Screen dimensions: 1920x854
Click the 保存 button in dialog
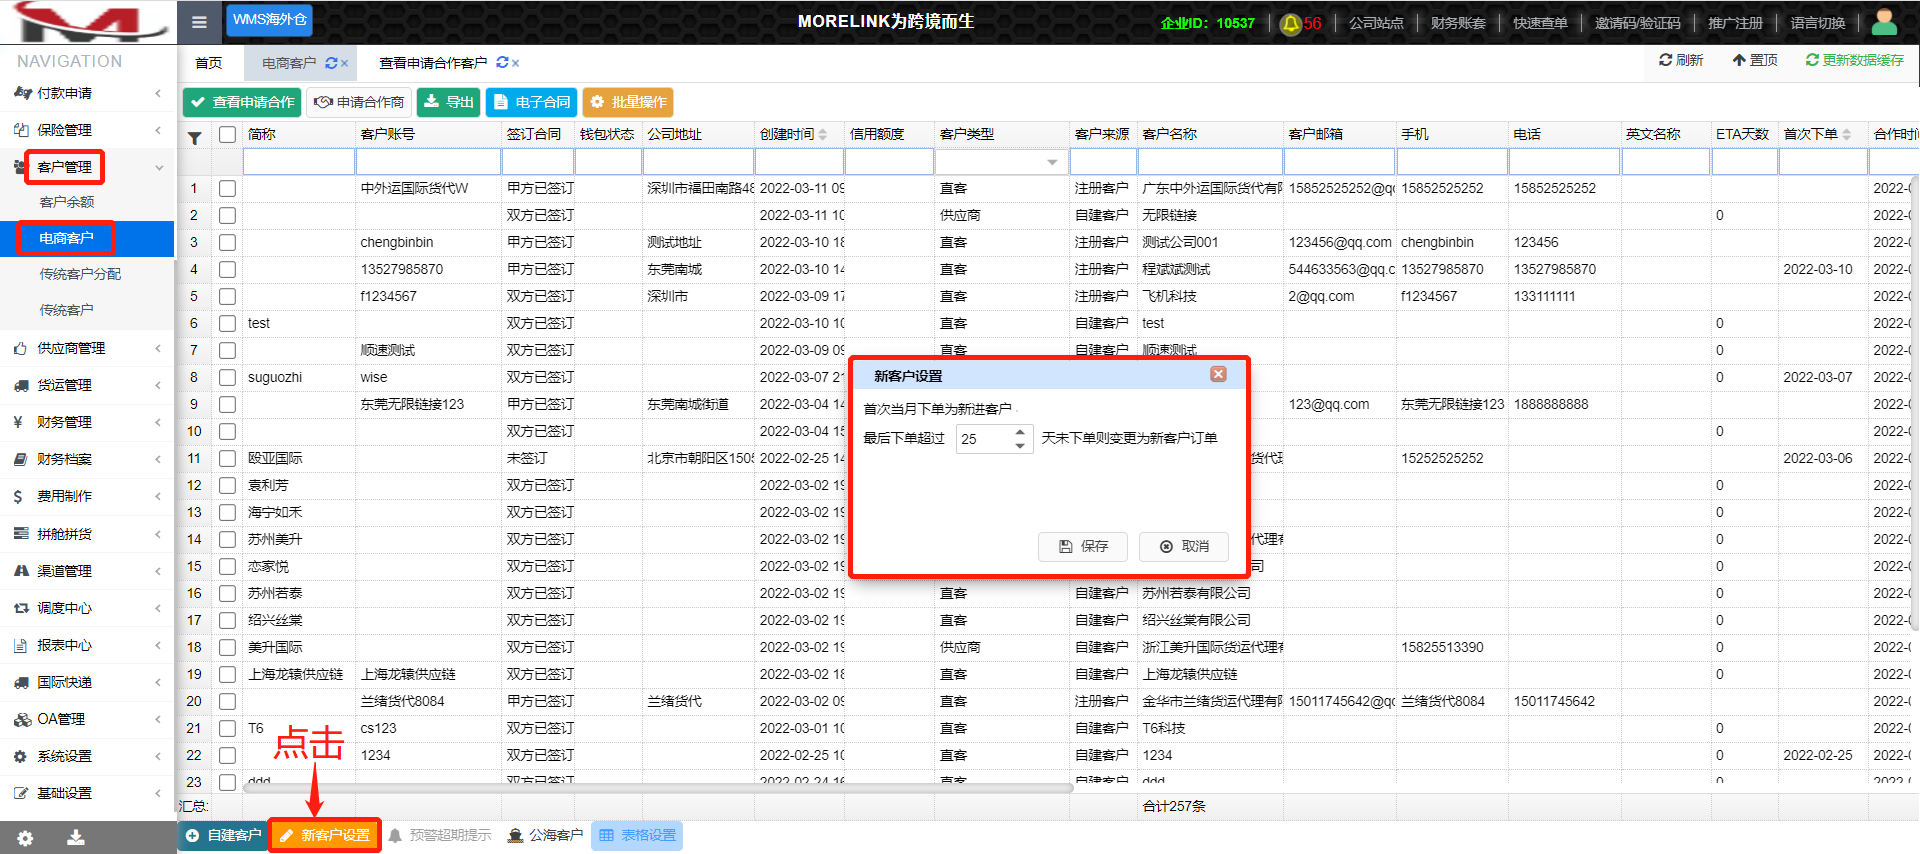tap(1083, 546)
